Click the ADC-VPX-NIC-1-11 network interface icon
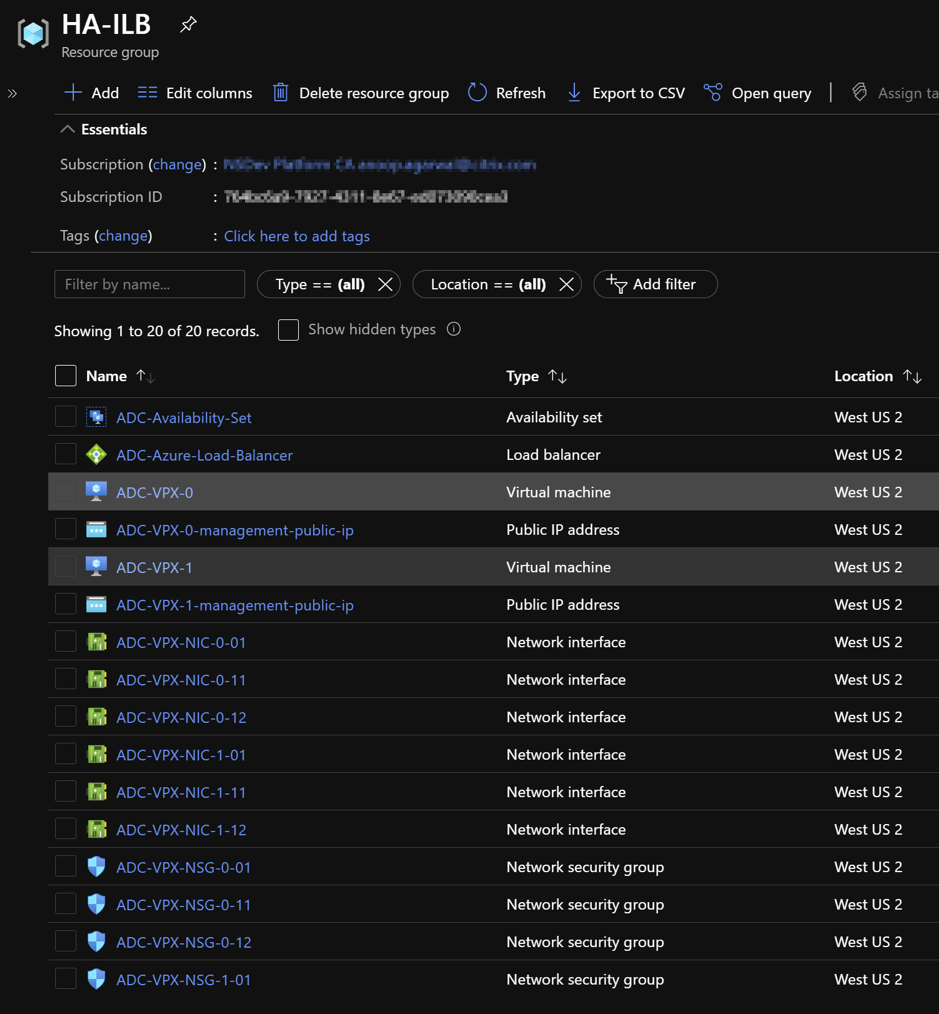This screenshot has height=1014, width=939. 96,792
